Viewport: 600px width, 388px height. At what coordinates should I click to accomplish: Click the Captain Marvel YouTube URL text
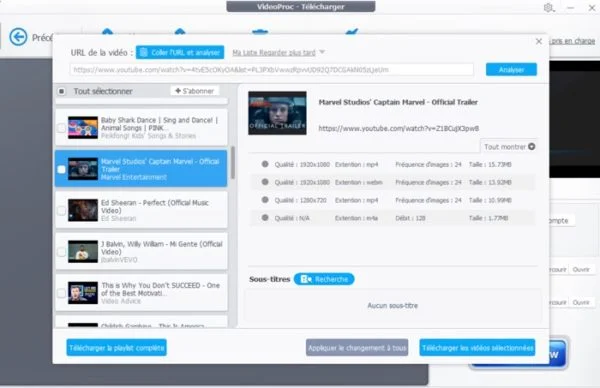pos(399,129)
